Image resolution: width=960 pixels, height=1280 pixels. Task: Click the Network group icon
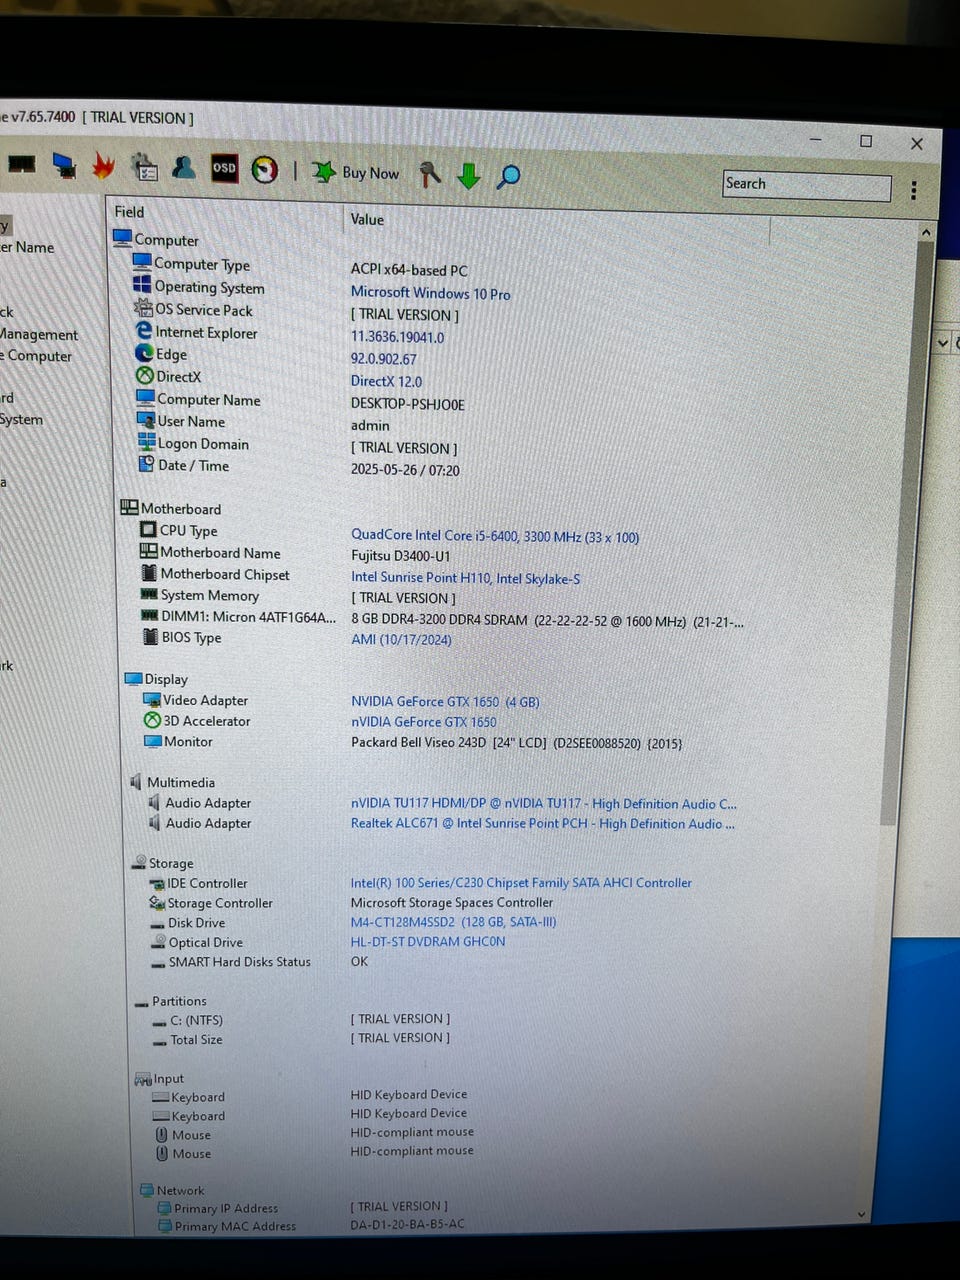pyautogui.click(x=147, y=1190)
